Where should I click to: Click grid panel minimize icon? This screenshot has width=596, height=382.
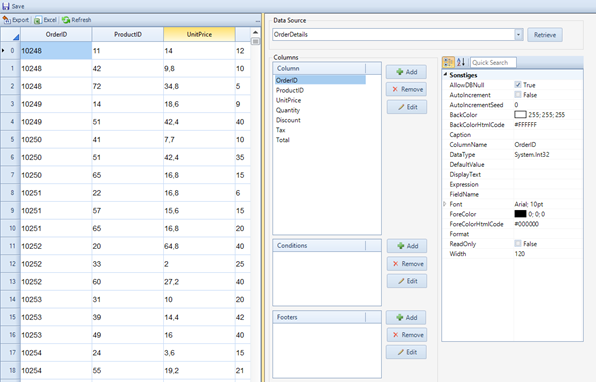click(x=258, y=21)
